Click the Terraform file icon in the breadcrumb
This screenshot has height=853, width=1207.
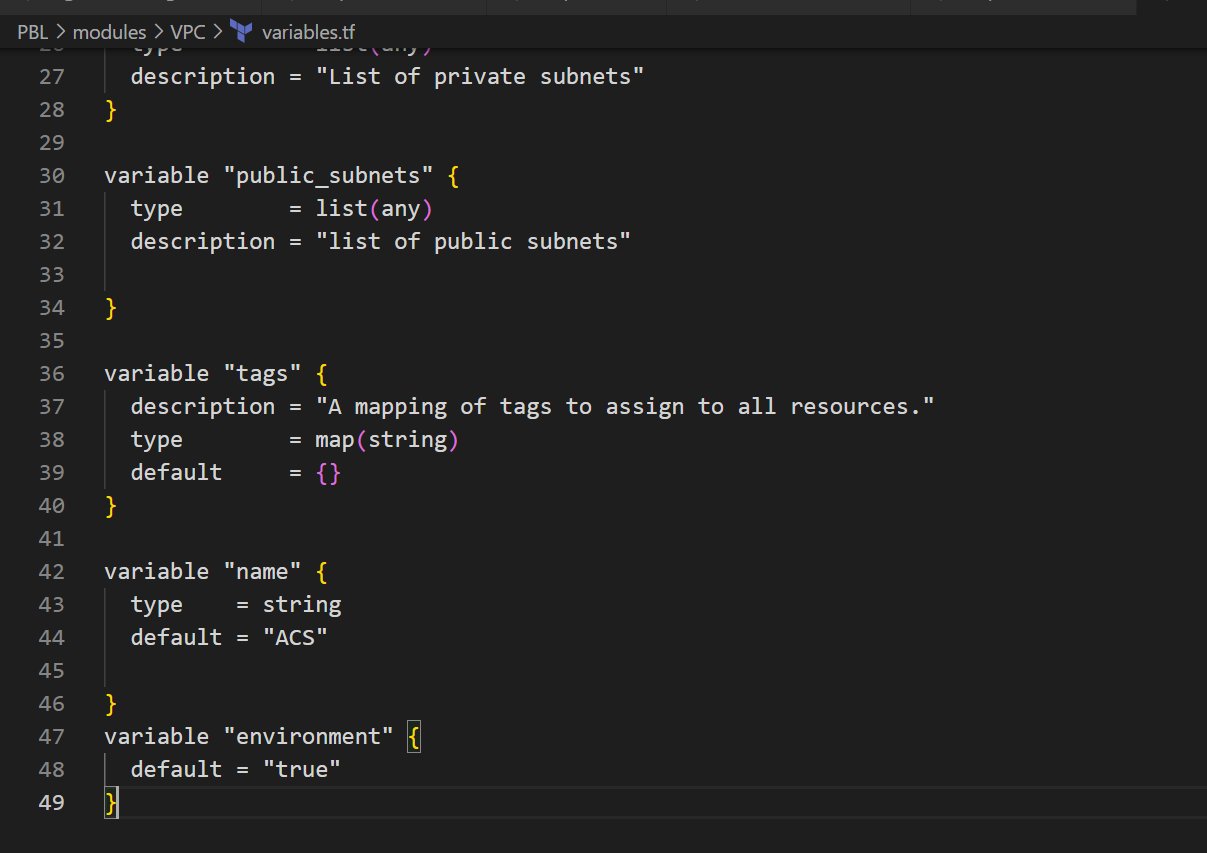240,31
